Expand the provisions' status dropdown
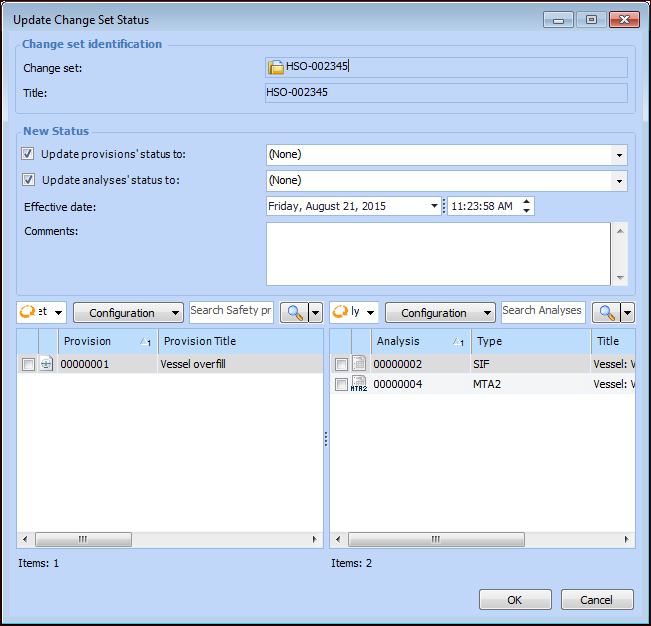This screenshot has width=651, height=626. (x=619, y=155)
